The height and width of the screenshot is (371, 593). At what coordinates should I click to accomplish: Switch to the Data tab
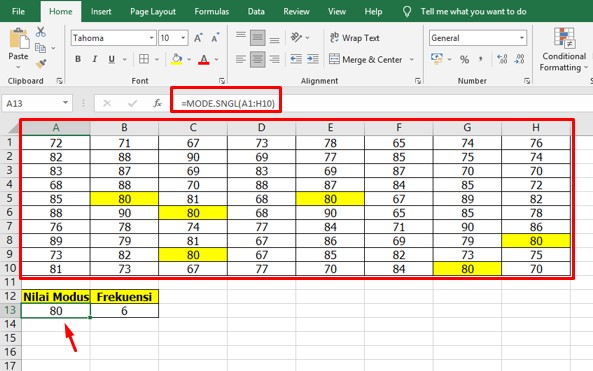(x=256, y=11)
